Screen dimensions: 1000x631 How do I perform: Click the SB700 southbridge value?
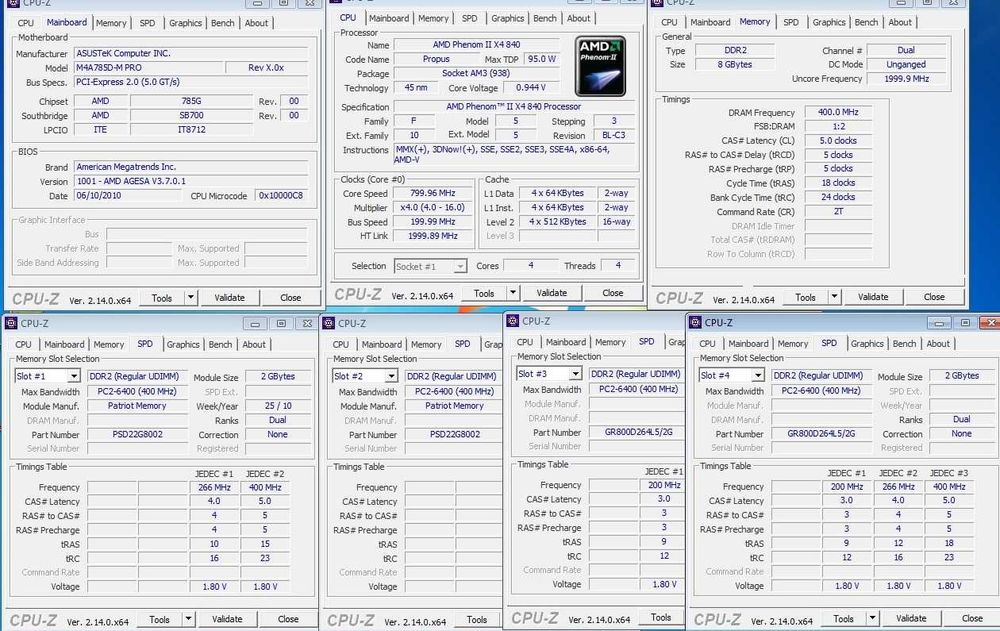191,115
